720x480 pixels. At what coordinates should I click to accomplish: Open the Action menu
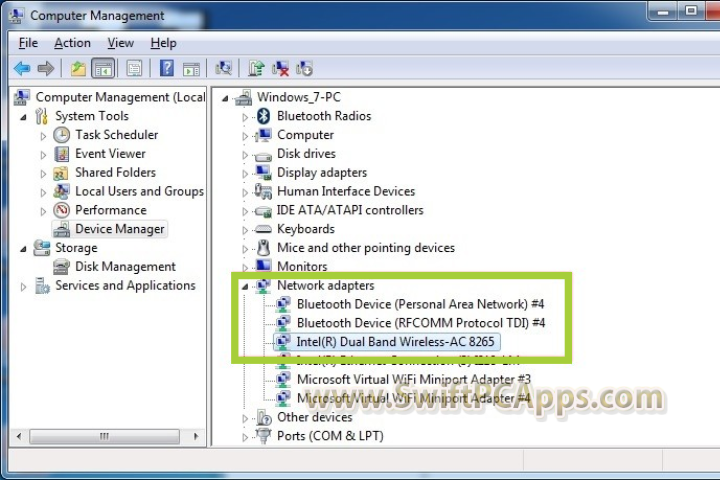[72, 43]
